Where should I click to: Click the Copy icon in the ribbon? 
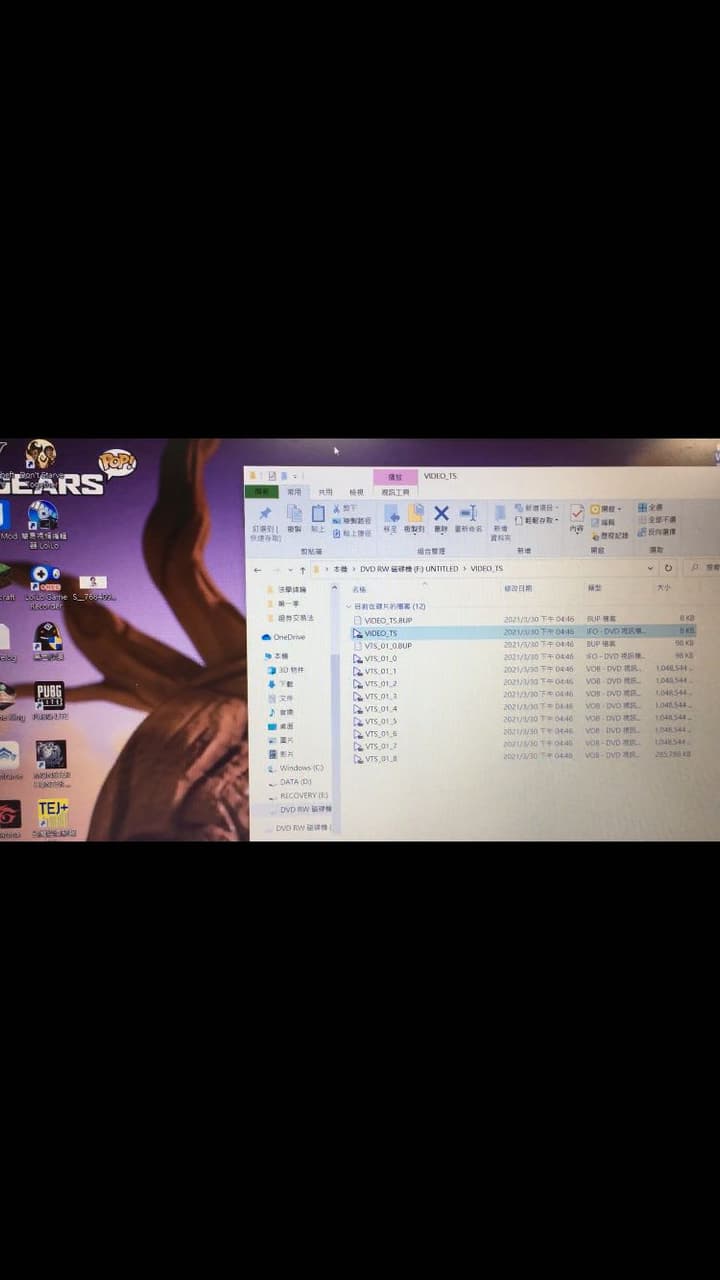294,514
